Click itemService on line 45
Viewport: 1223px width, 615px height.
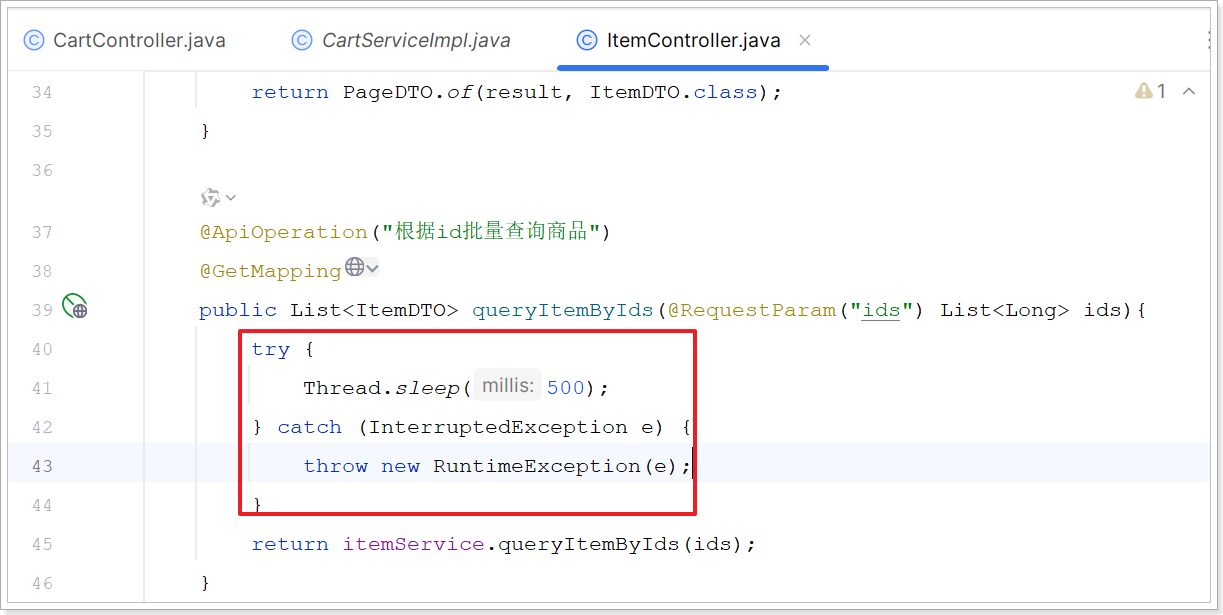click(413, 544)
